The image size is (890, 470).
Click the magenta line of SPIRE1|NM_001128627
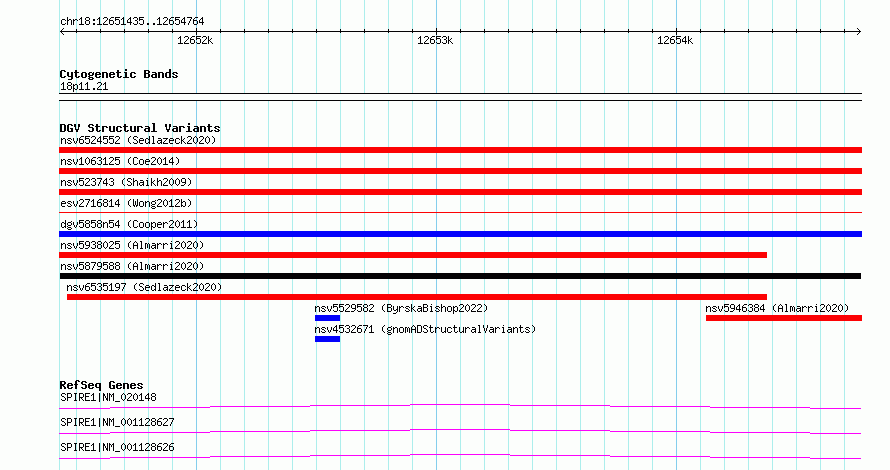460,431
